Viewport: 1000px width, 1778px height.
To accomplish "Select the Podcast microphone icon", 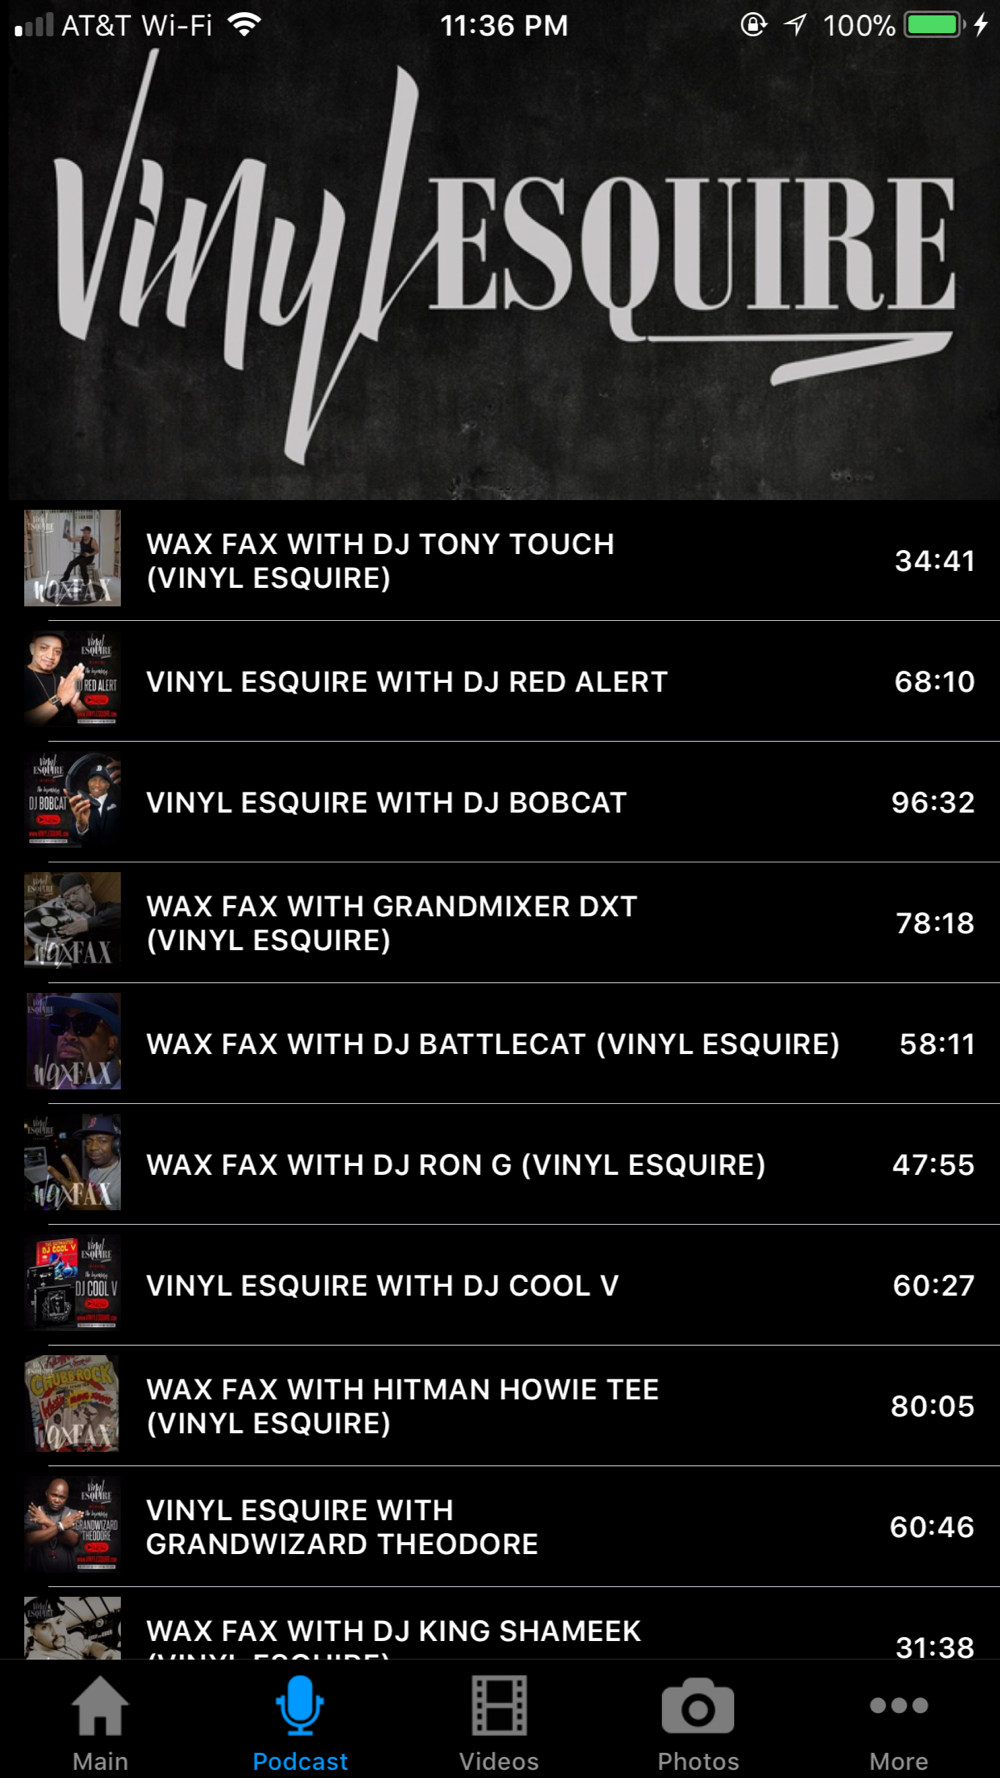I will [300, 1706].
